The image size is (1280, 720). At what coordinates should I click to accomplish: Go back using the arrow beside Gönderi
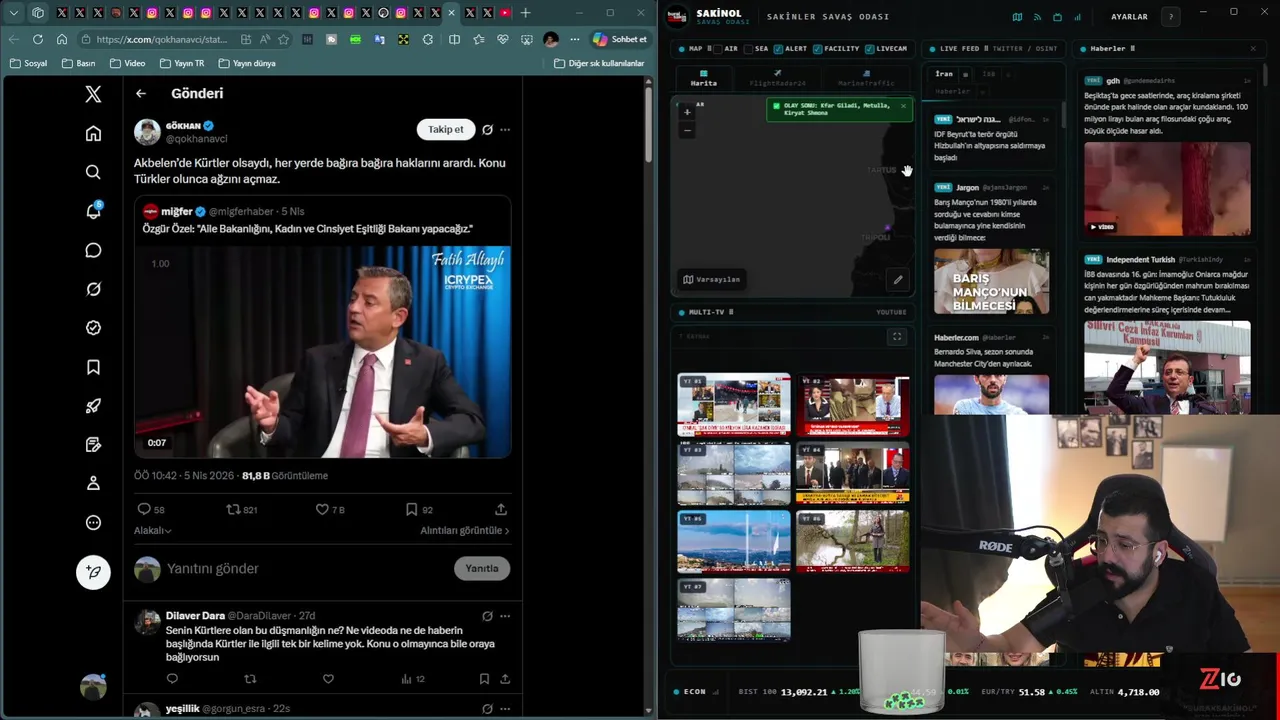141,93
